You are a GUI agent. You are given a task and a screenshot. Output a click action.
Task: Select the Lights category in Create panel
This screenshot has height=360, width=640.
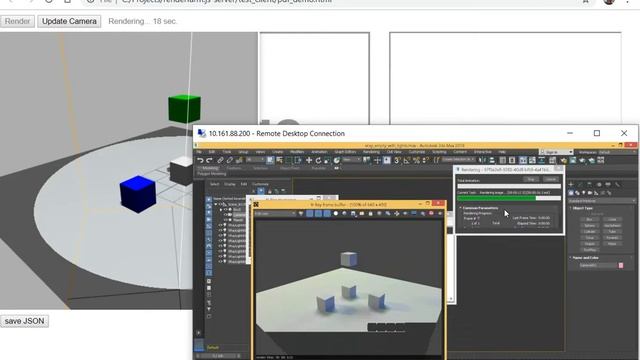pos(584,193)
